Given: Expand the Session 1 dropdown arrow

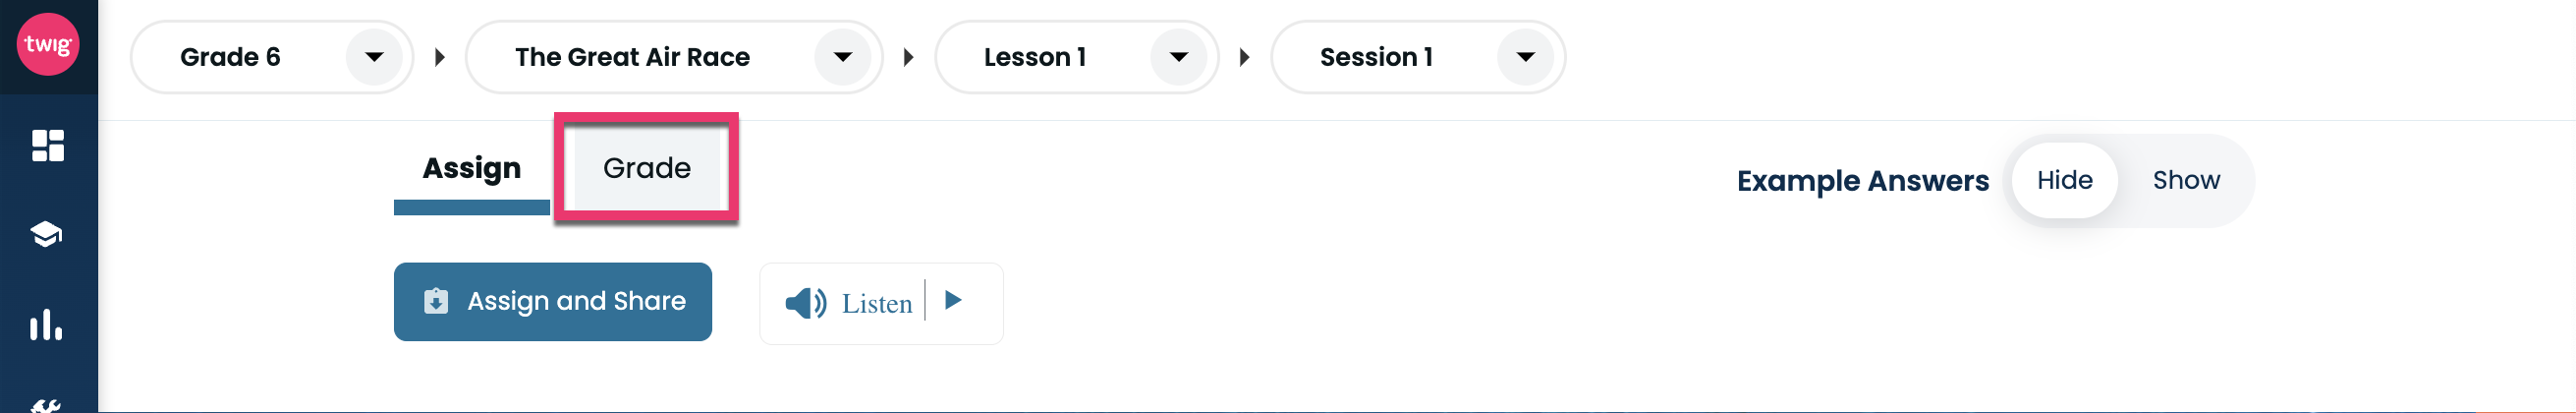Looking at the screenshot, I should (x=1525, y=57).
